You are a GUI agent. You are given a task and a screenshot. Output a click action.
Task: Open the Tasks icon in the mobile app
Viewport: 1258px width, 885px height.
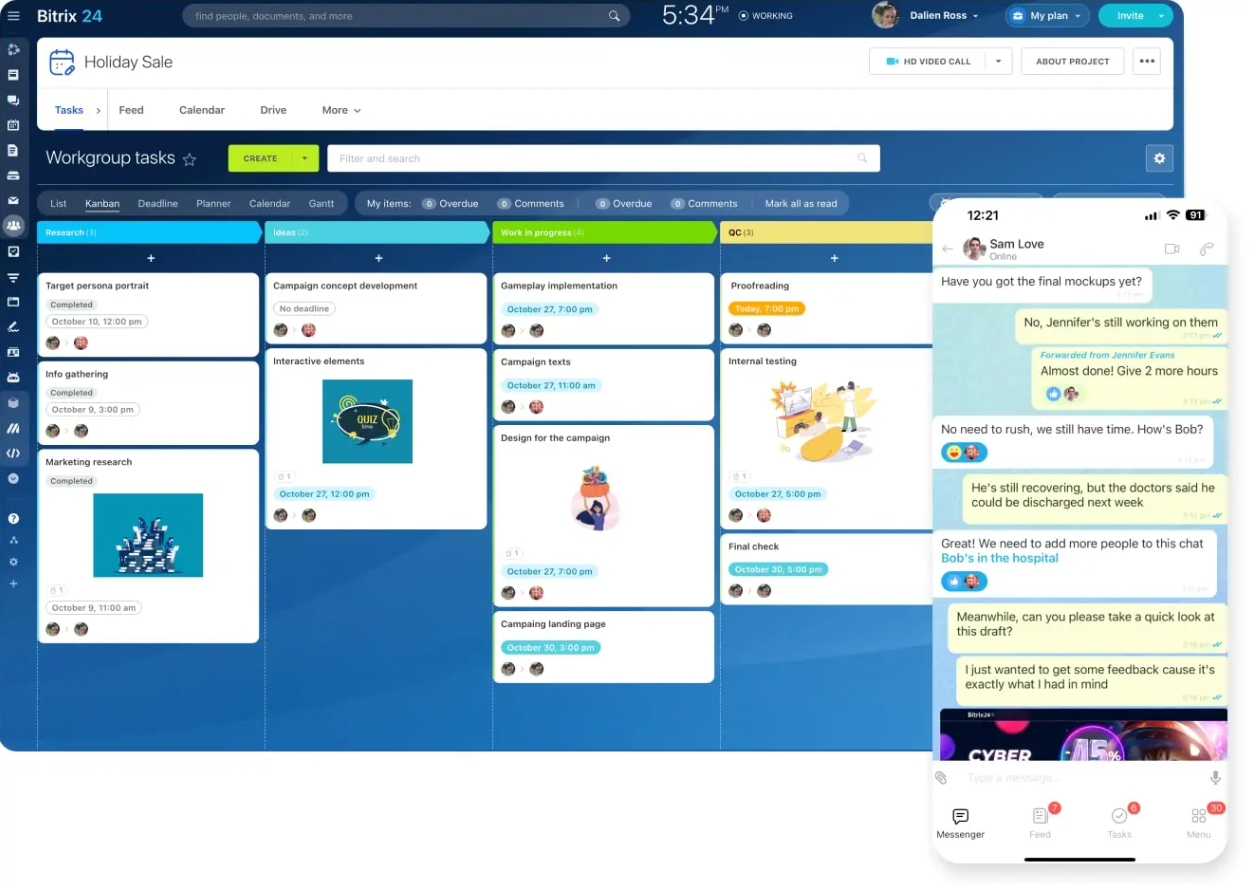[x=1119, y=817]
